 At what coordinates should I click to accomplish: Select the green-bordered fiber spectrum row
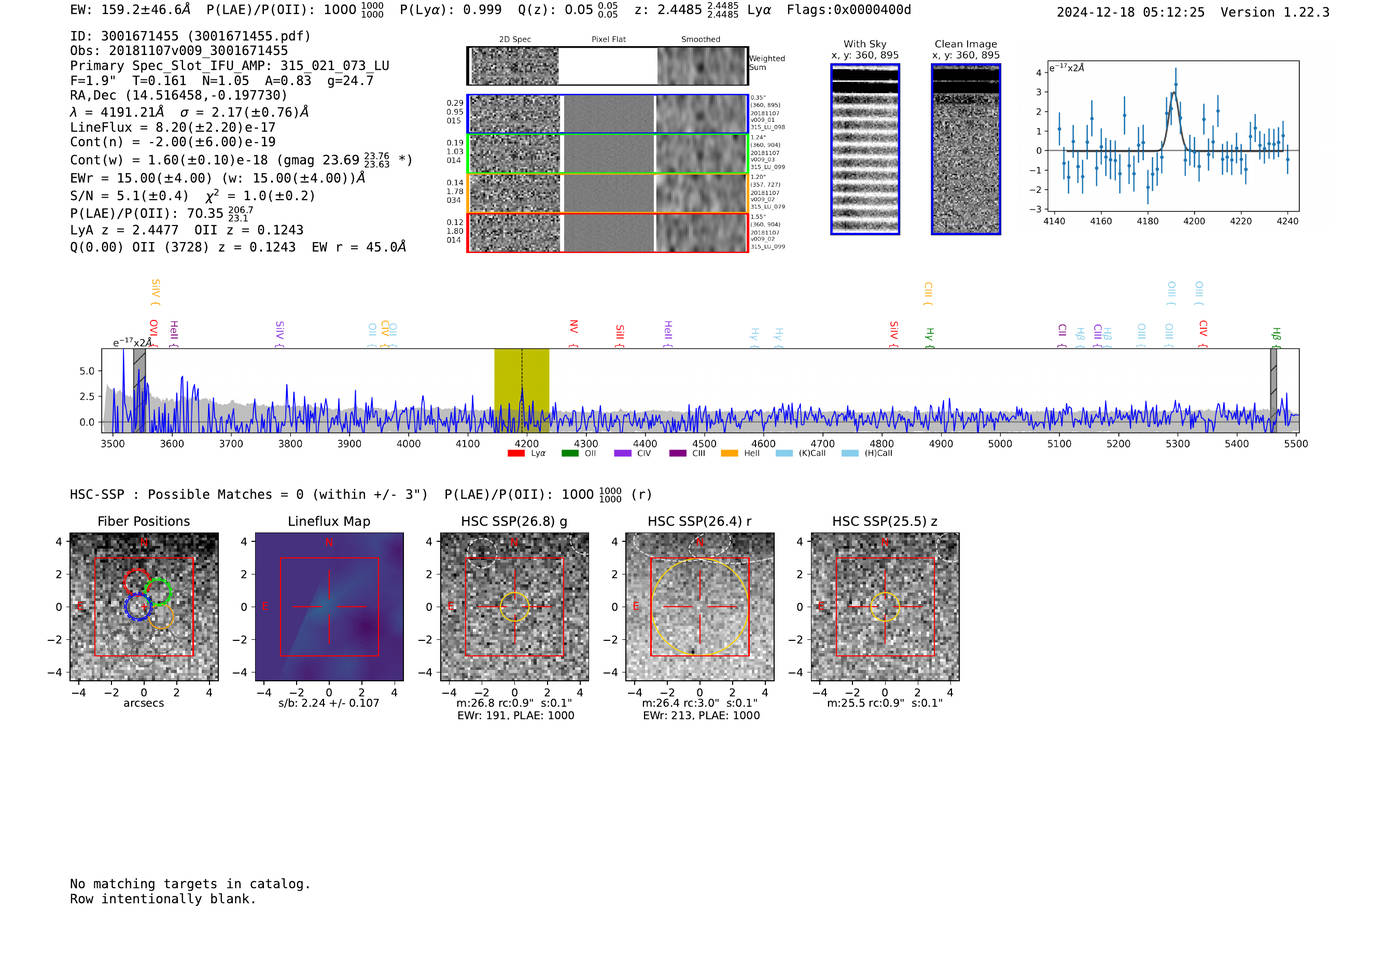click(608, 153)
